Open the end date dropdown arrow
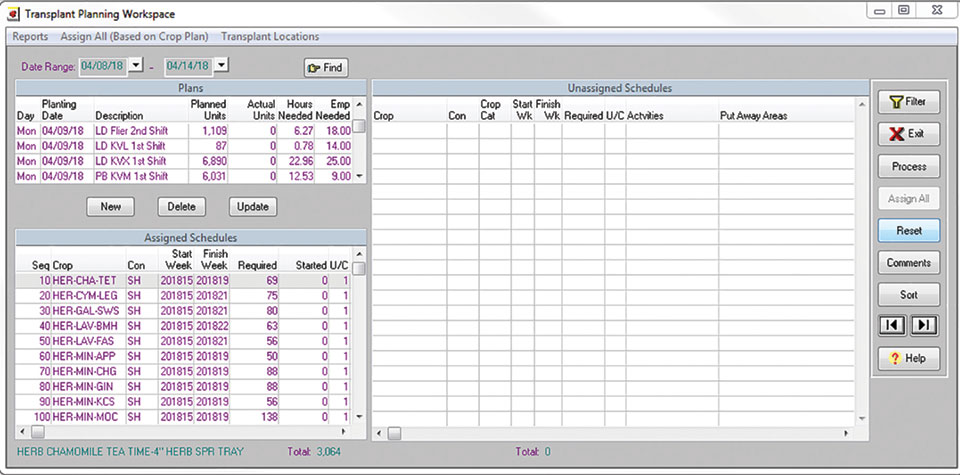 click(x=222, y=64)
